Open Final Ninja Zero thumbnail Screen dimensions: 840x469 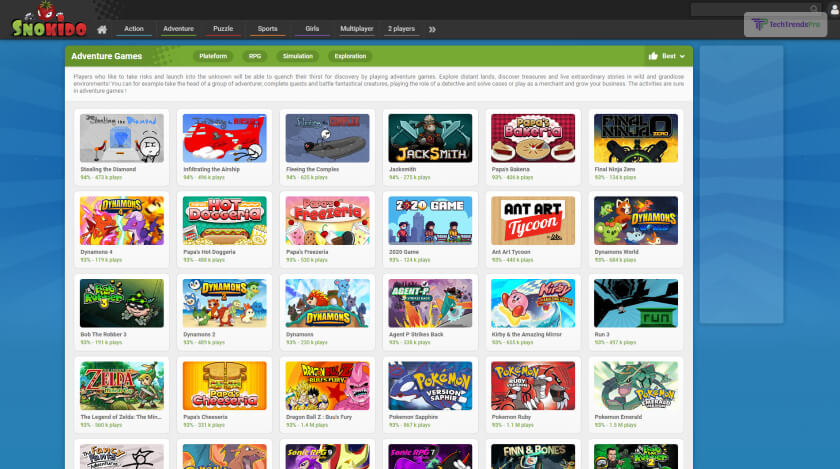[x=636, y=138]
